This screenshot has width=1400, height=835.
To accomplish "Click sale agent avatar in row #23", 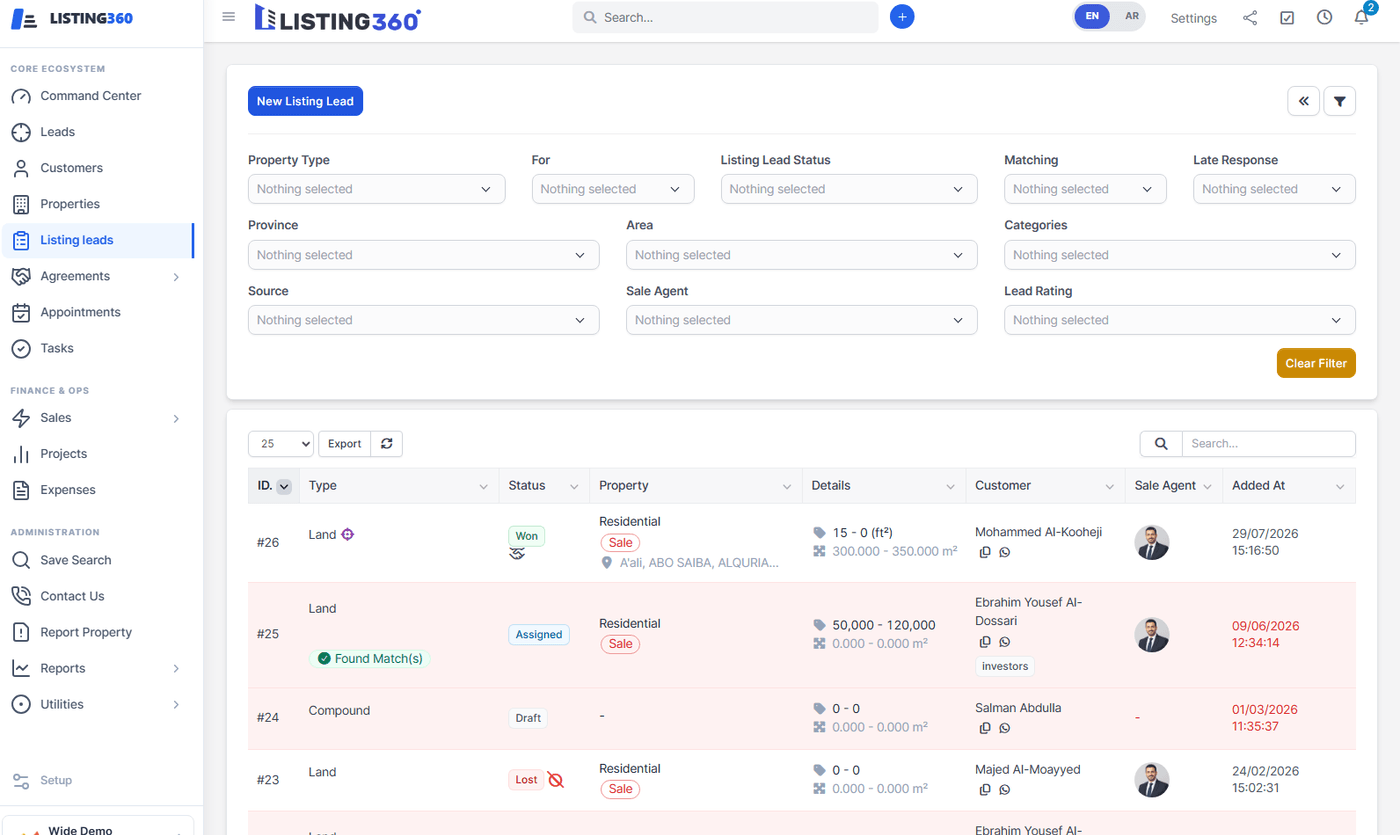I will point(1152,780).
